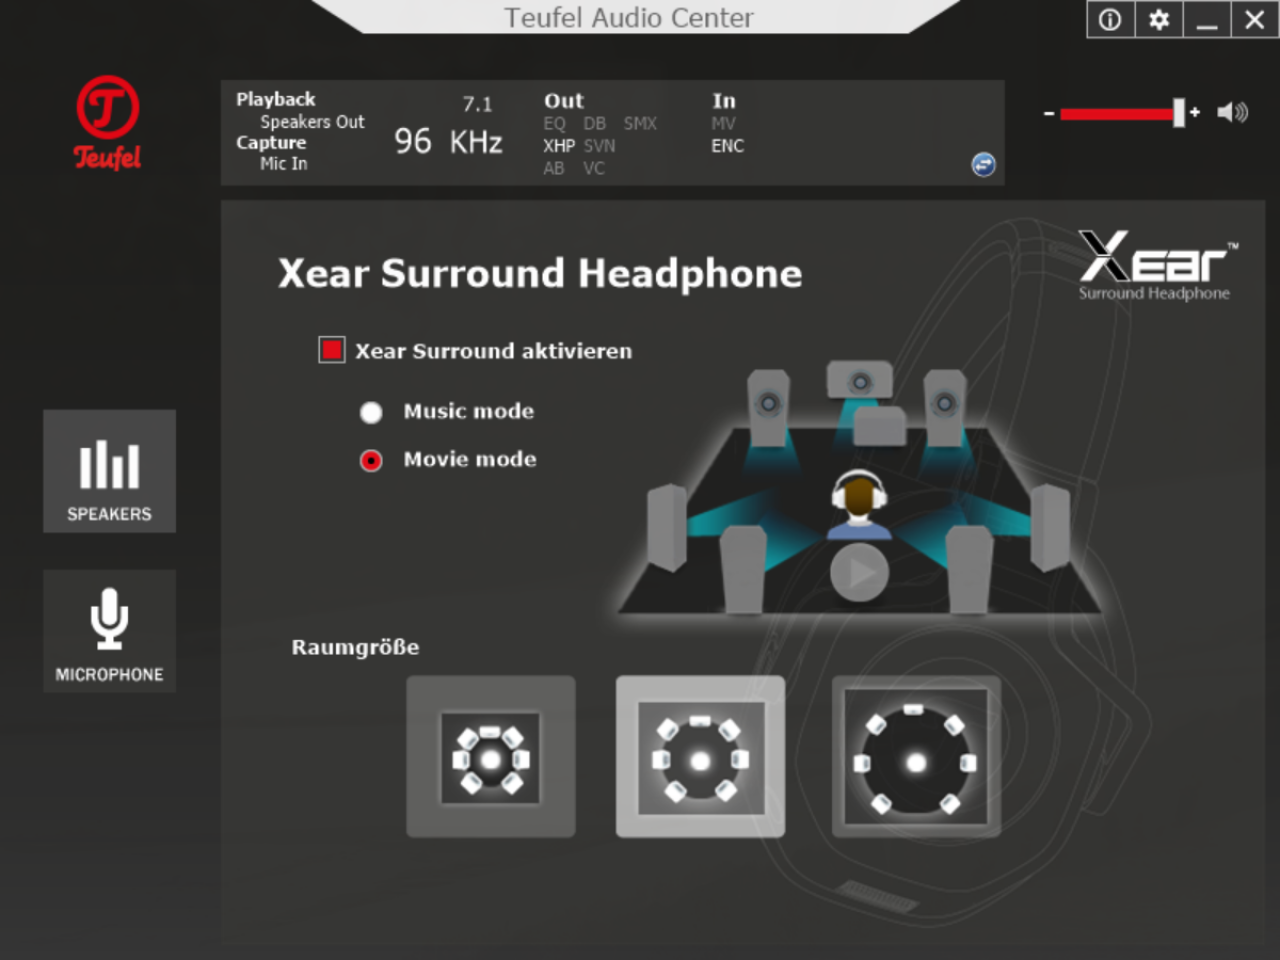The height and width of the screenshot is (960, 1280).
Task: Click the Xear Surround Headphone heading
Action: coord(540,274)
